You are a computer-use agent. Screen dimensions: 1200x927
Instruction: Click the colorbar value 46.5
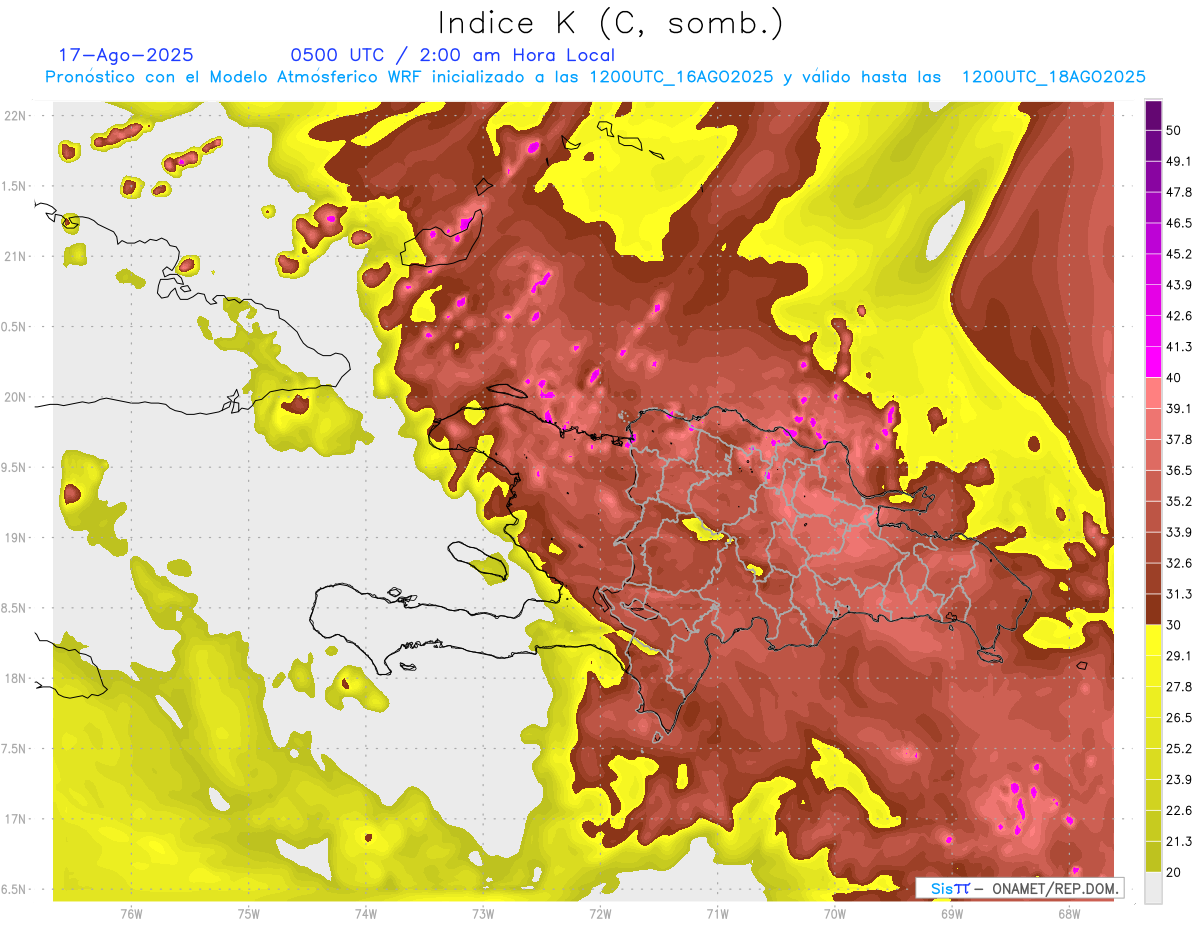[1179, 223]
